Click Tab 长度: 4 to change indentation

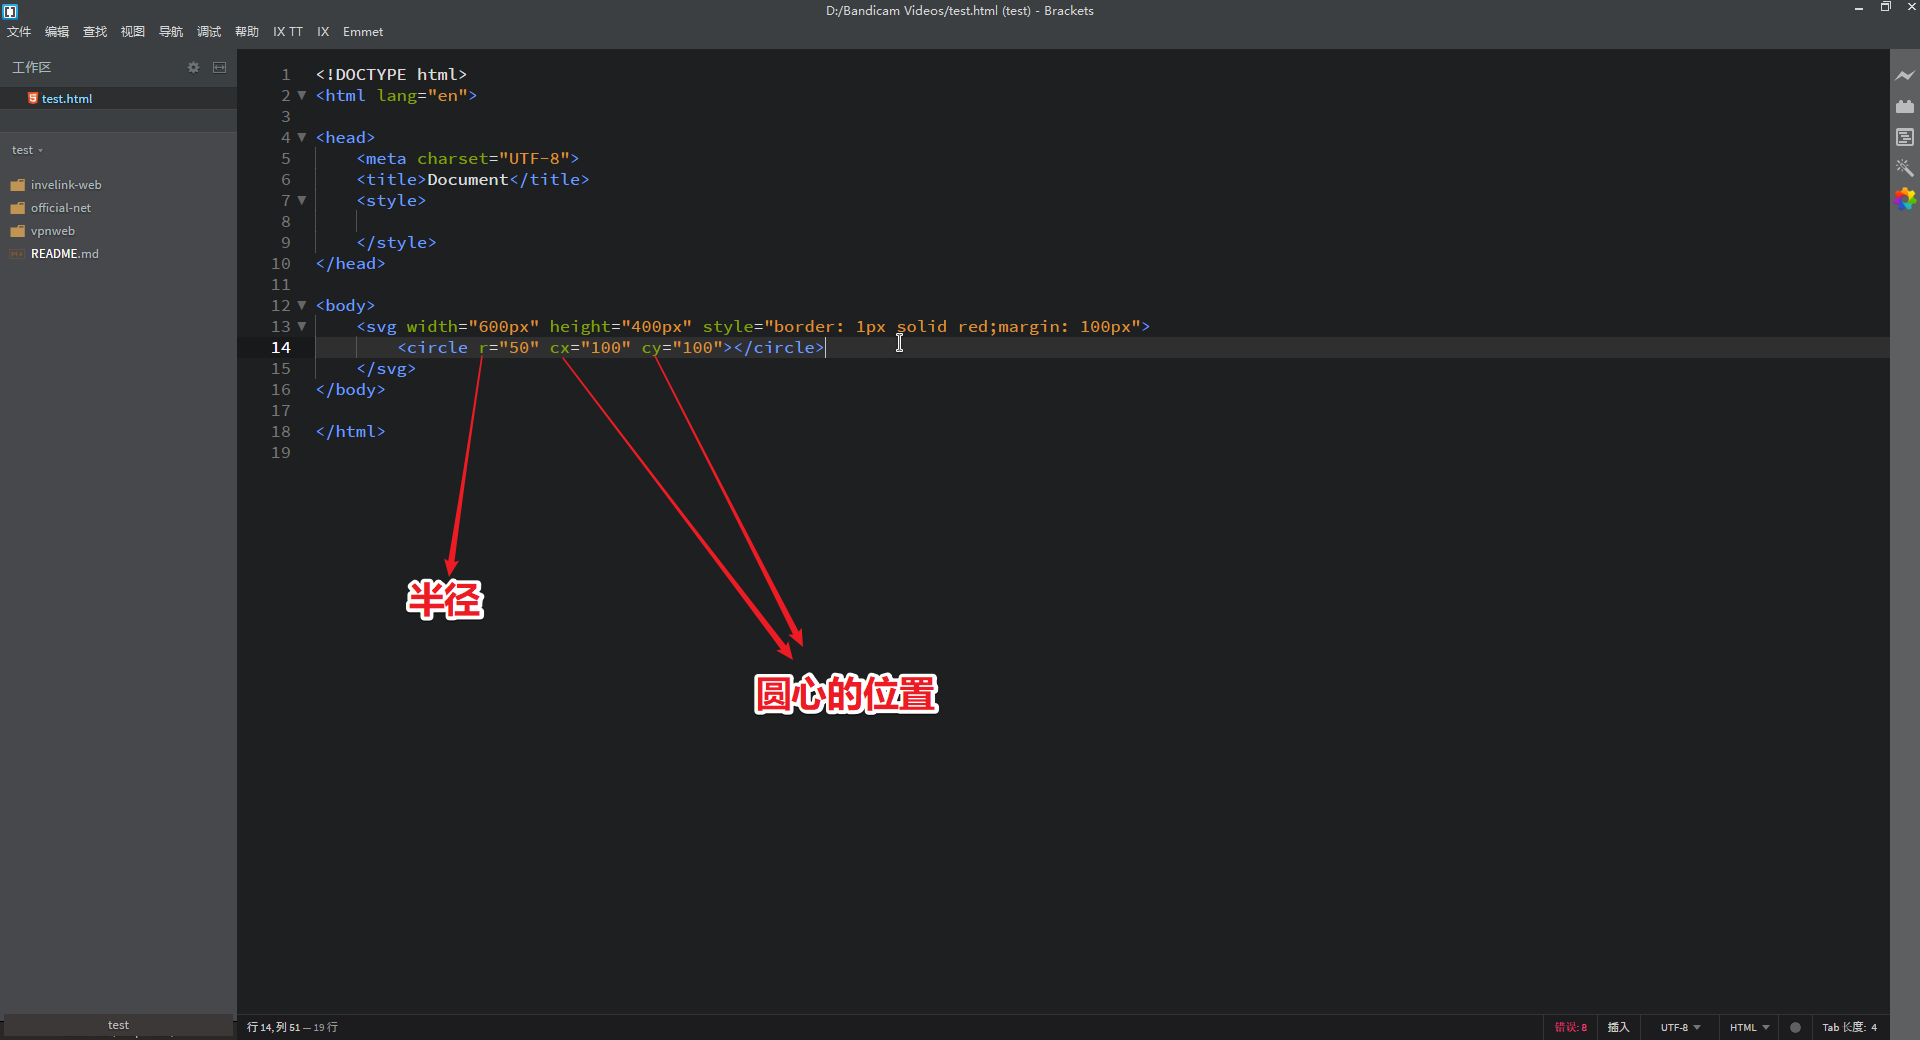1851,1027
